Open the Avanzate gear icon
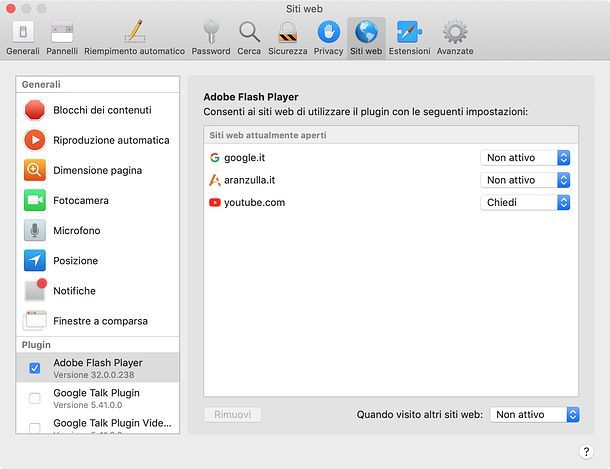This screenshot has width=610, height=469. coord(455,32)
